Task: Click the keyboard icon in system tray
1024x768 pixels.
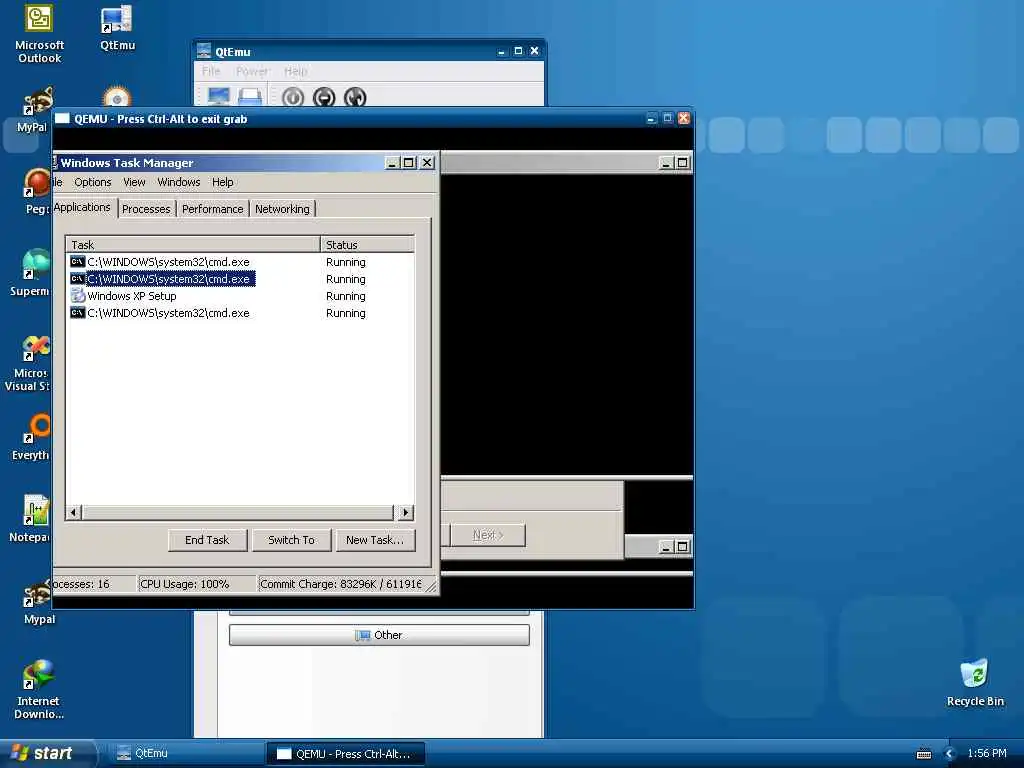Action: coord(924,754)
